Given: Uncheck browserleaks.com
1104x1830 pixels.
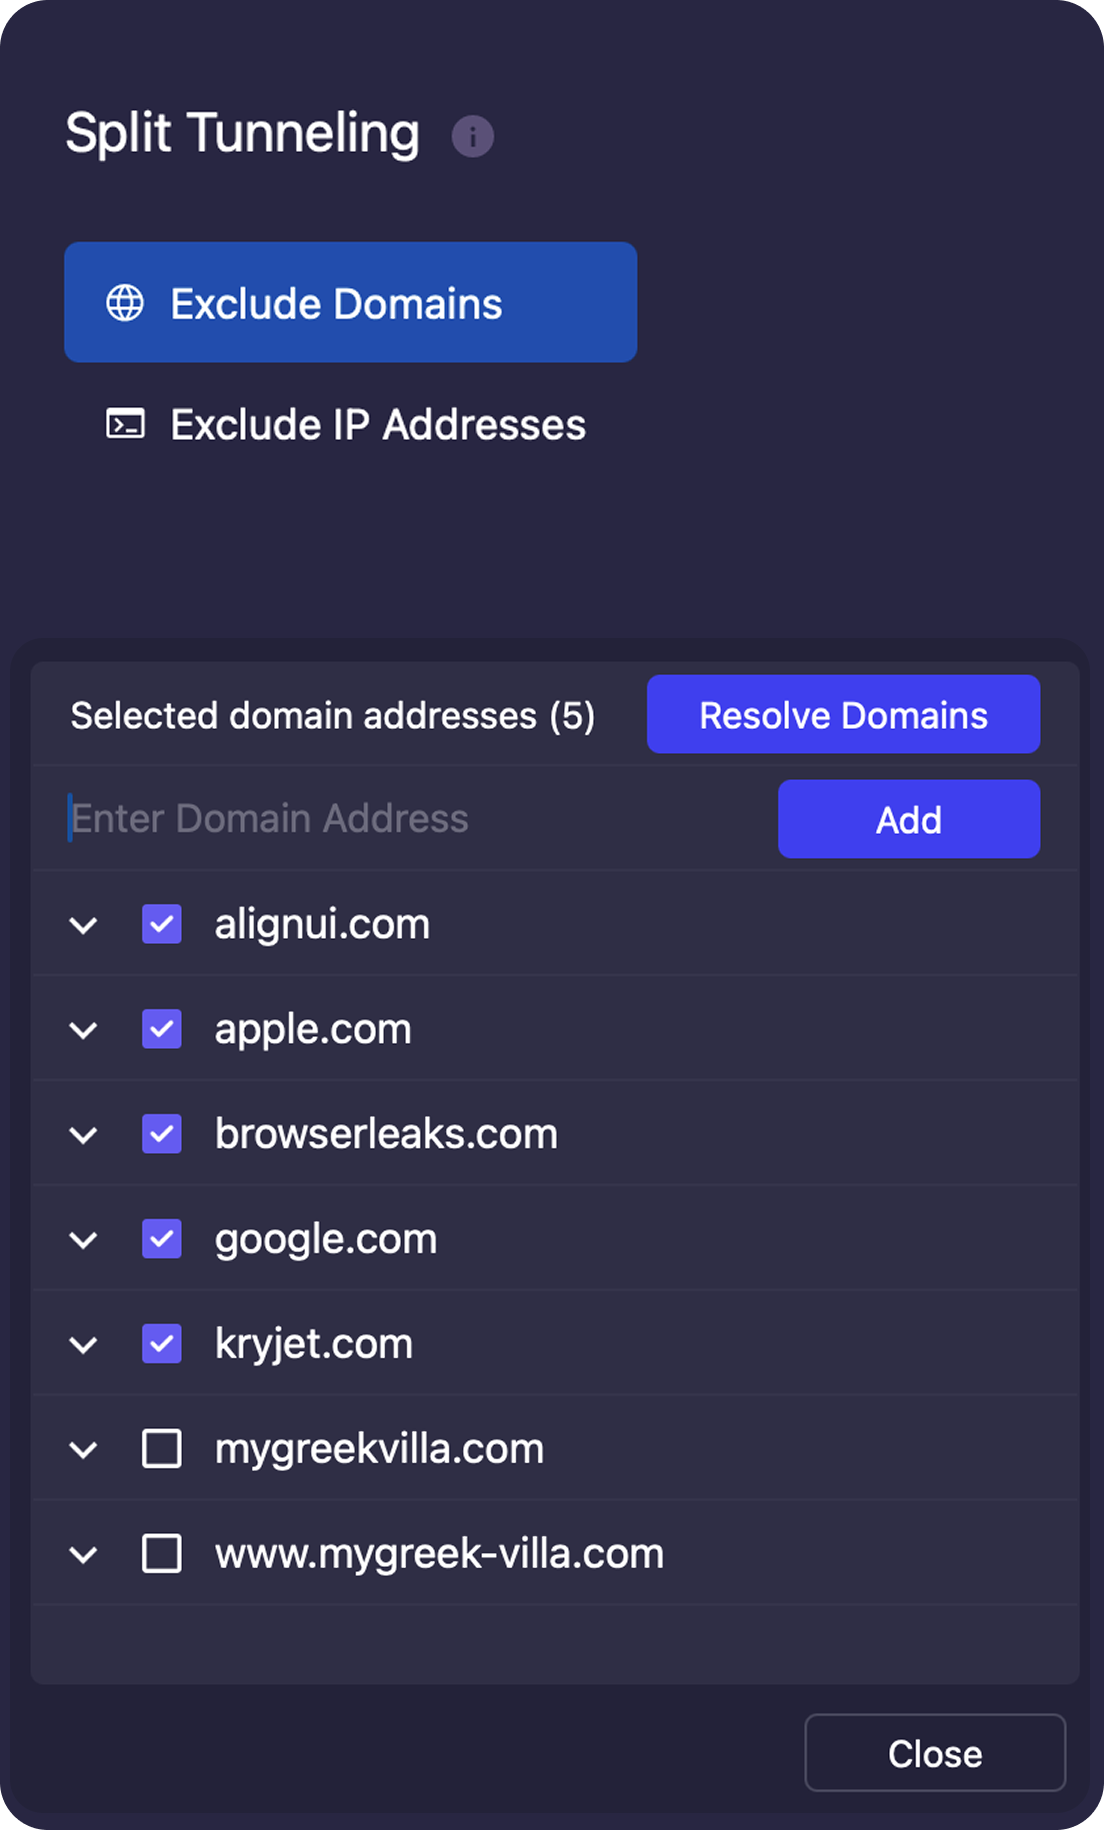Looking at the screenshot, I should 162,1133.
